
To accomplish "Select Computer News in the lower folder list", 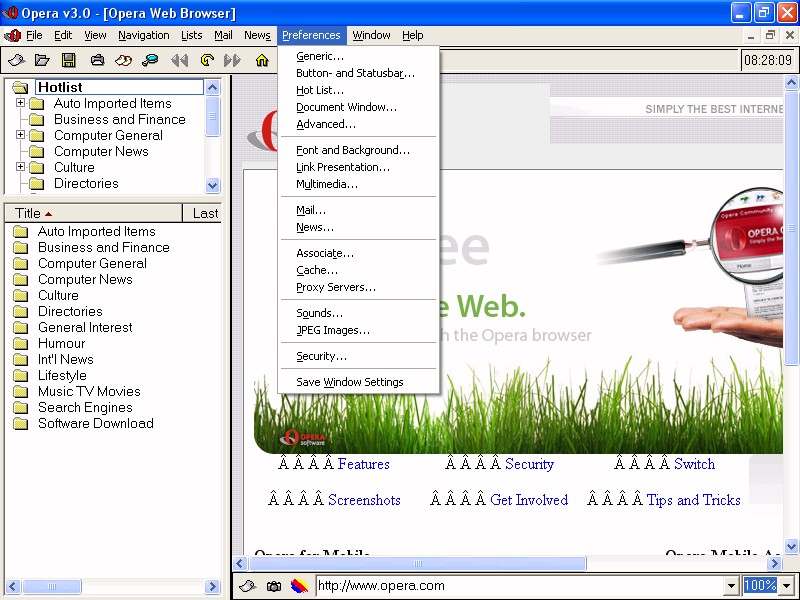I will click(x=85, y=280).
